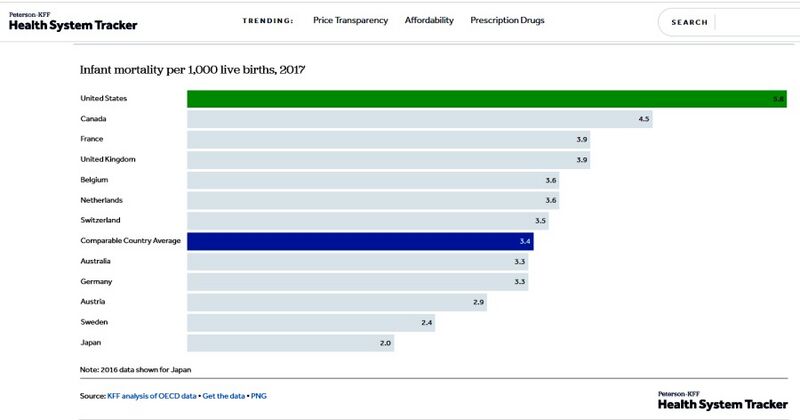Click the Belgium bar in the chart
This screenshot has width=800, height=420.
tap(372, 180)
